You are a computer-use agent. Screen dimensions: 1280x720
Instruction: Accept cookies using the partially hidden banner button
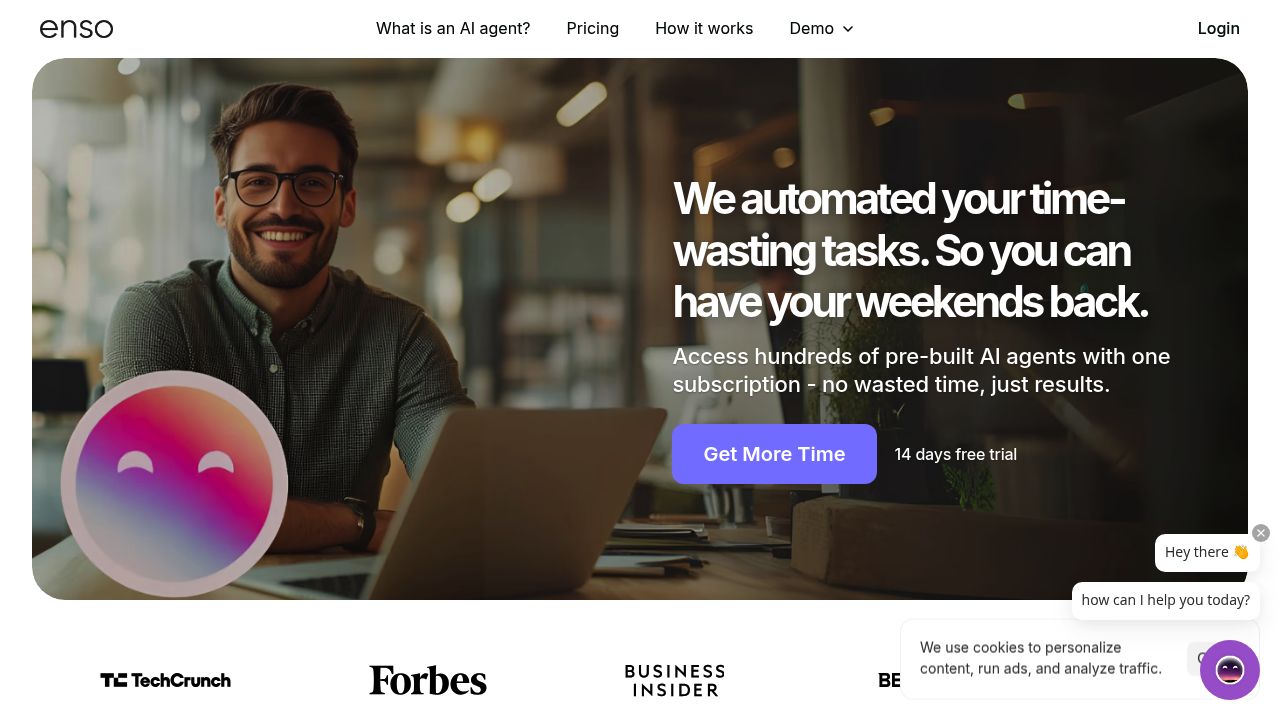tap(1194, 659)
